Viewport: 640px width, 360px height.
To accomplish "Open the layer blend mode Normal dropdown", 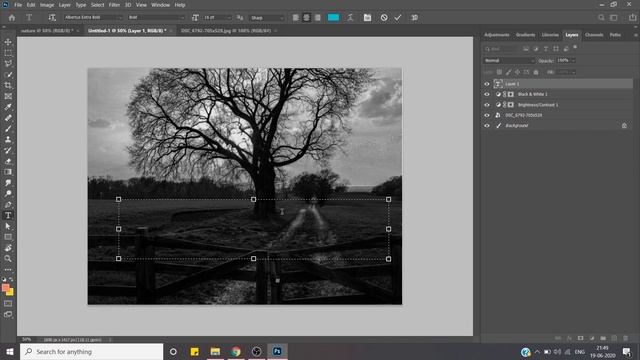I will (509, 60).
